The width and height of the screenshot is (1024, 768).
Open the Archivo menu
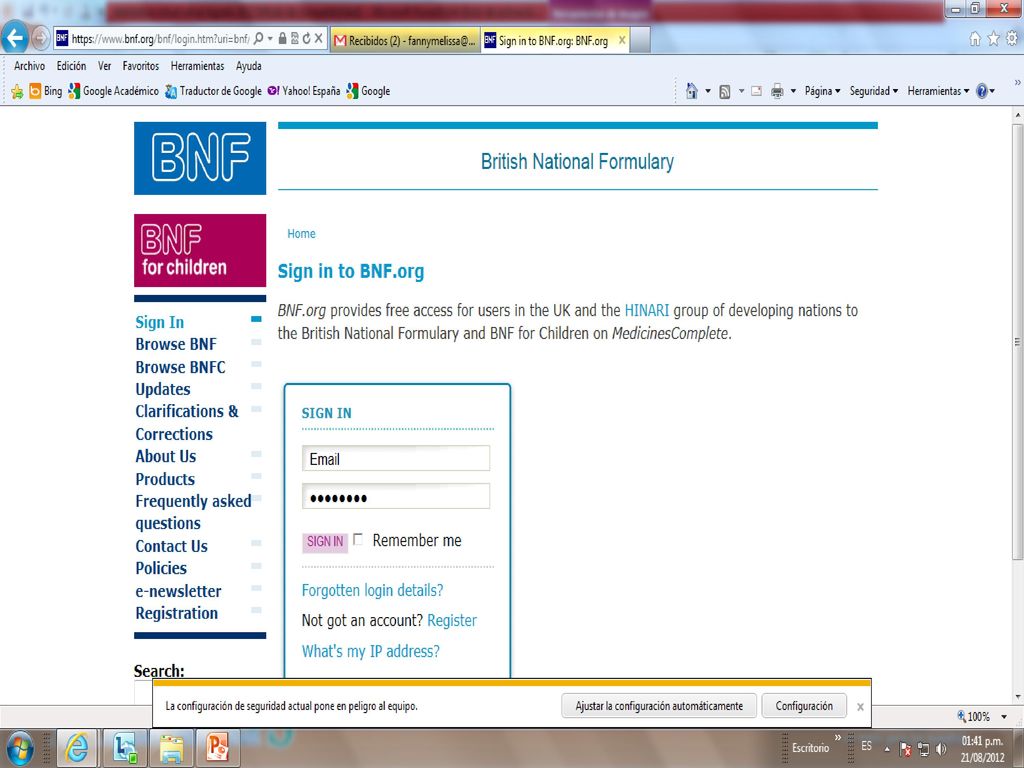29,66
